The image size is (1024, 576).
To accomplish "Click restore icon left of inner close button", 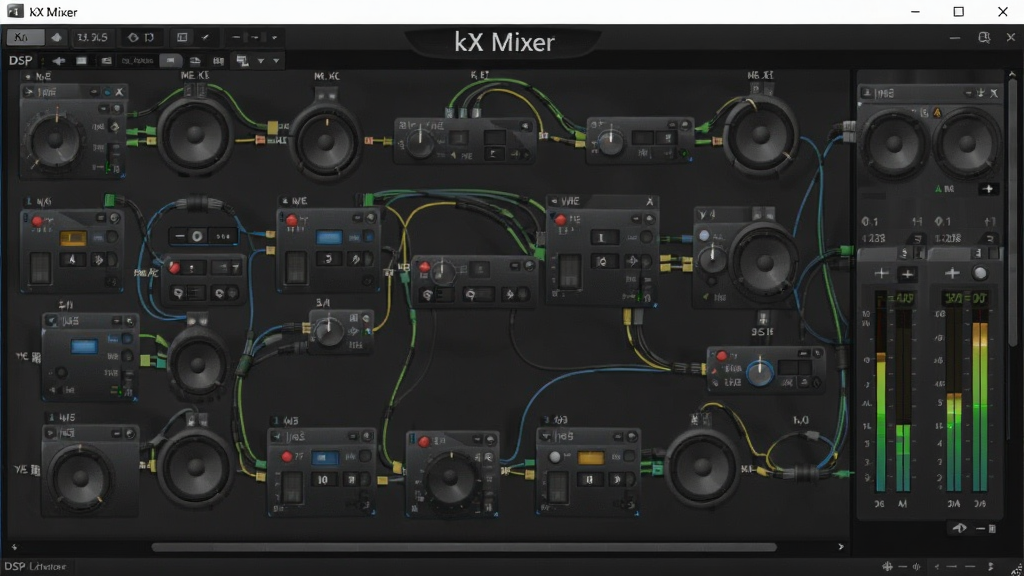I will coord(984,37).
